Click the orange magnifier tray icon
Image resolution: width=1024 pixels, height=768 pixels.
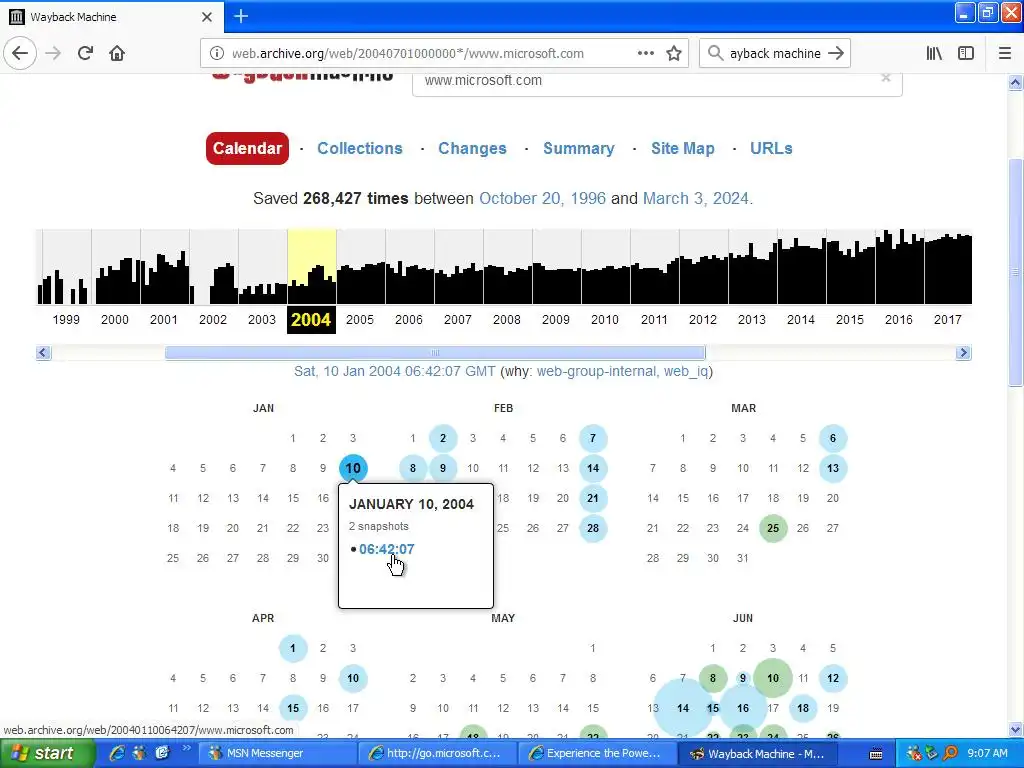950,754
